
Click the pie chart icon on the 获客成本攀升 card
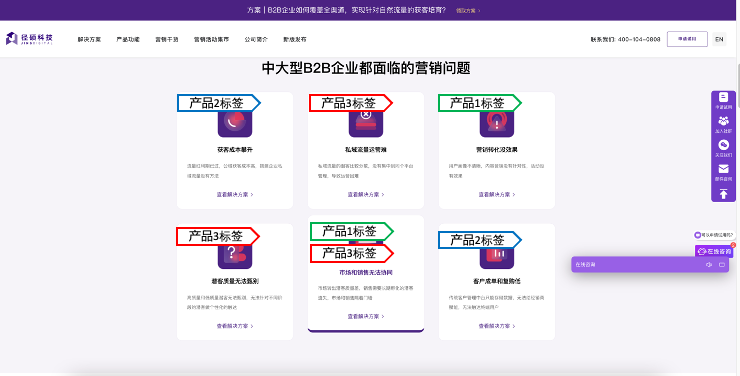pos(235,124)
